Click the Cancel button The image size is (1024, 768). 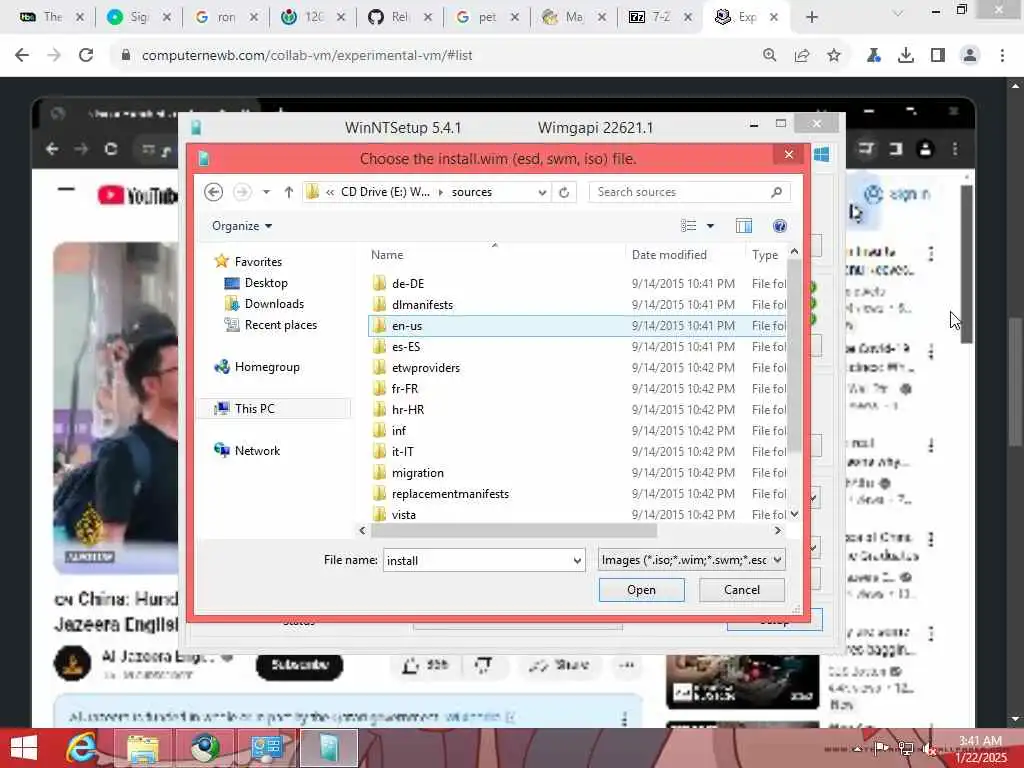[742, 590]
